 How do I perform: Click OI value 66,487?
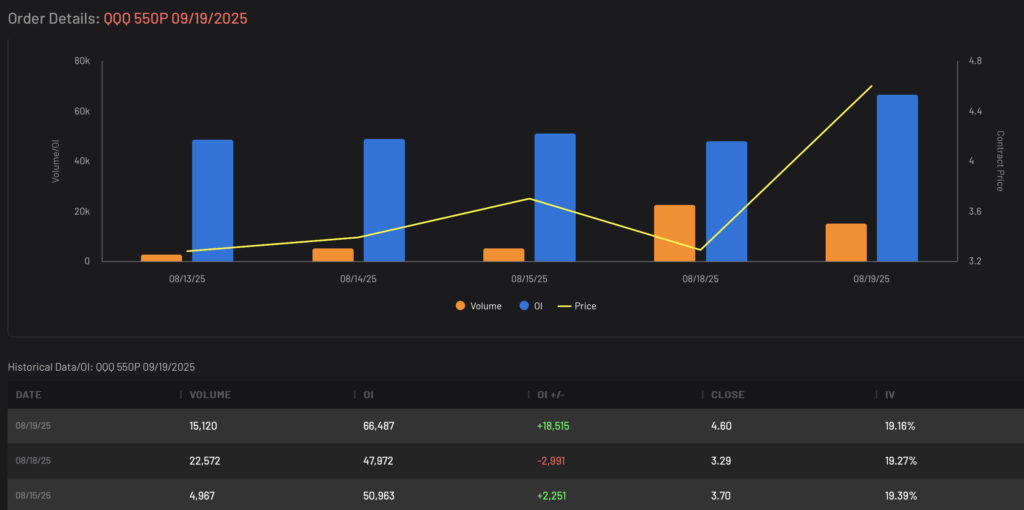point(379,426)
